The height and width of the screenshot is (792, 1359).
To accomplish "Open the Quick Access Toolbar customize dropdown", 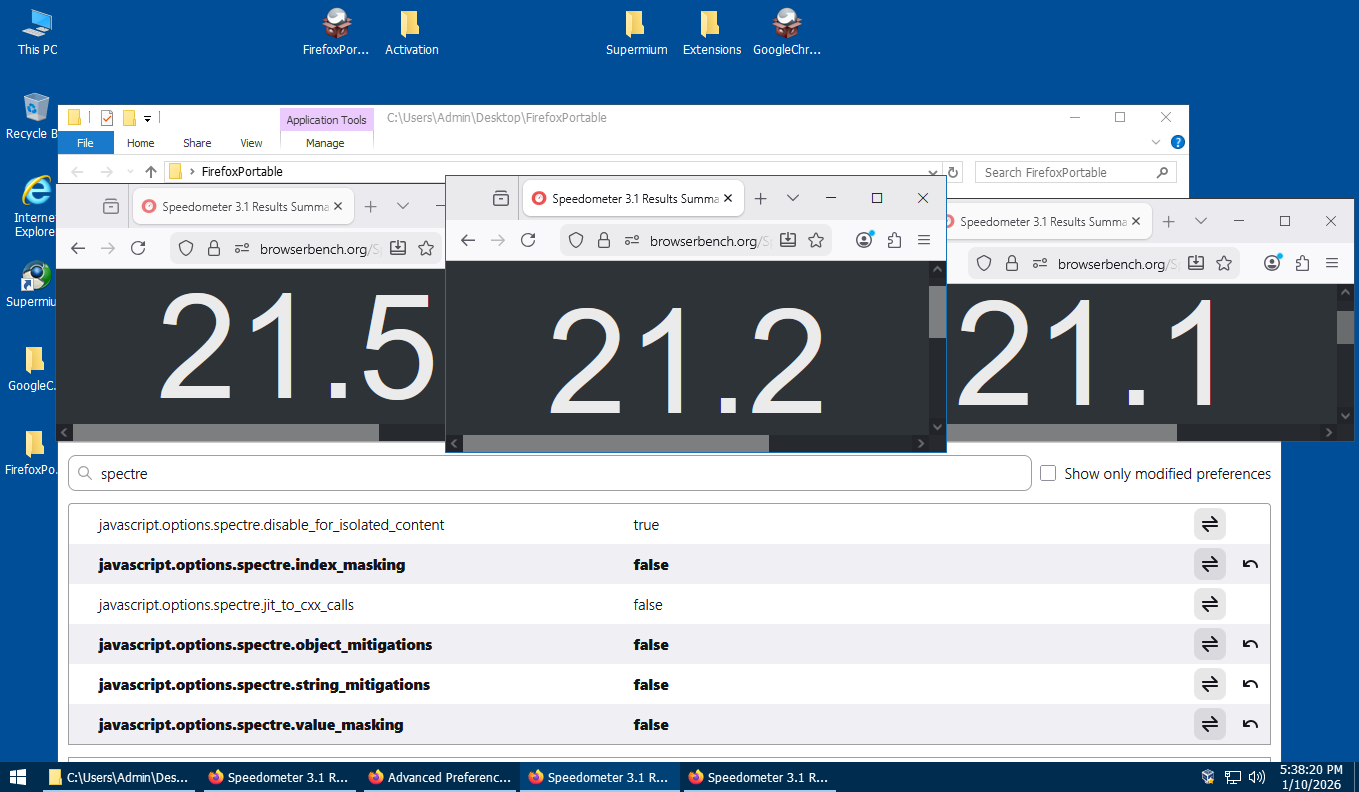I will click(x=148, y=118).
